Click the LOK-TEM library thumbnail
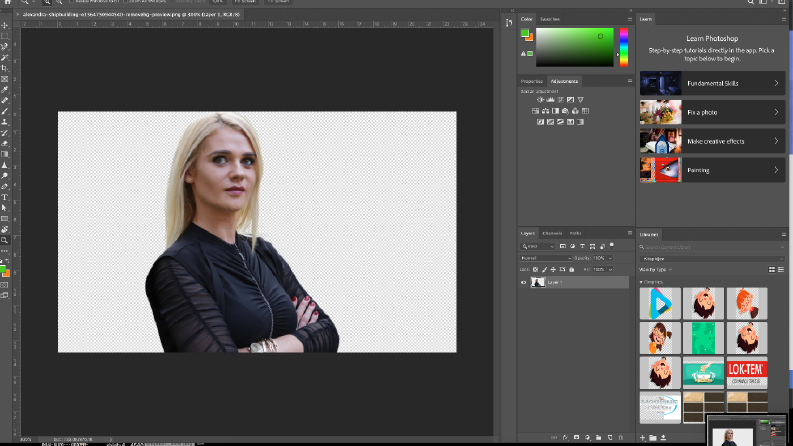This screenshot has height=446, width=793. [x=747, y=373]
